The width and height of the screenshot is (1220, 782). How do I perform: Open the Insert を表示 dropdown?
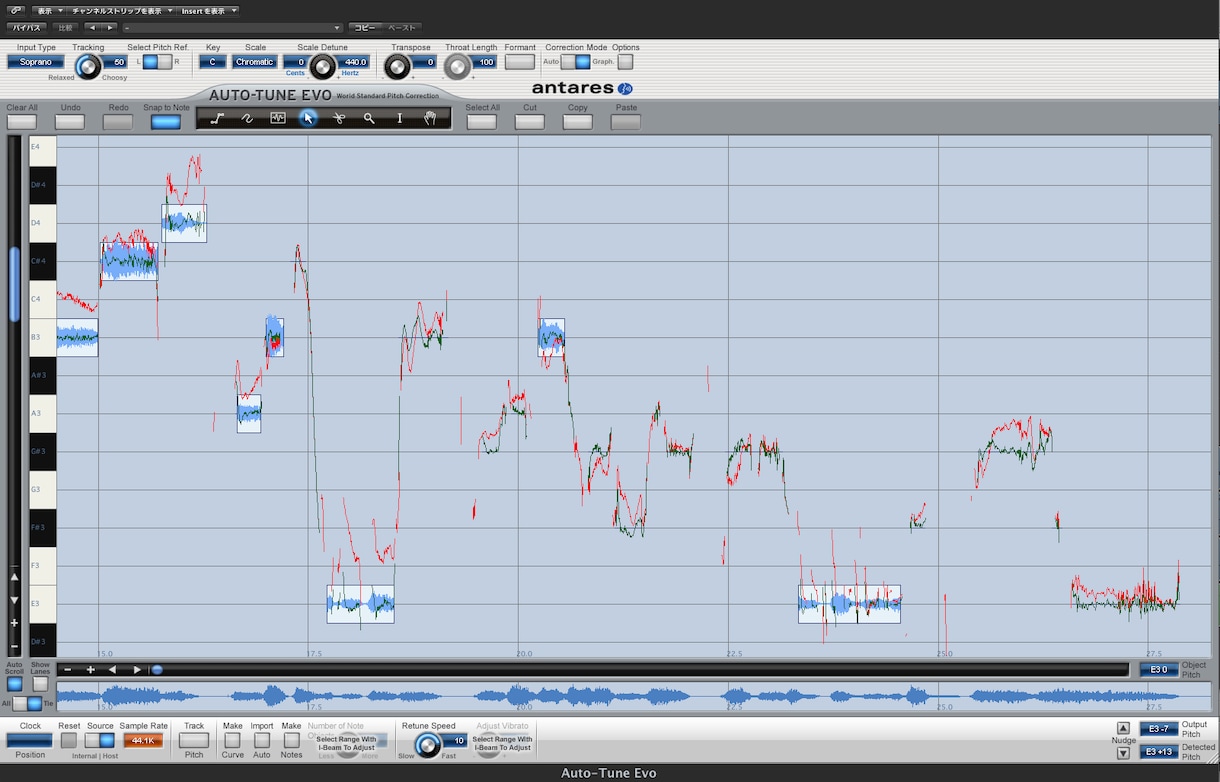(x=208, y=11)
